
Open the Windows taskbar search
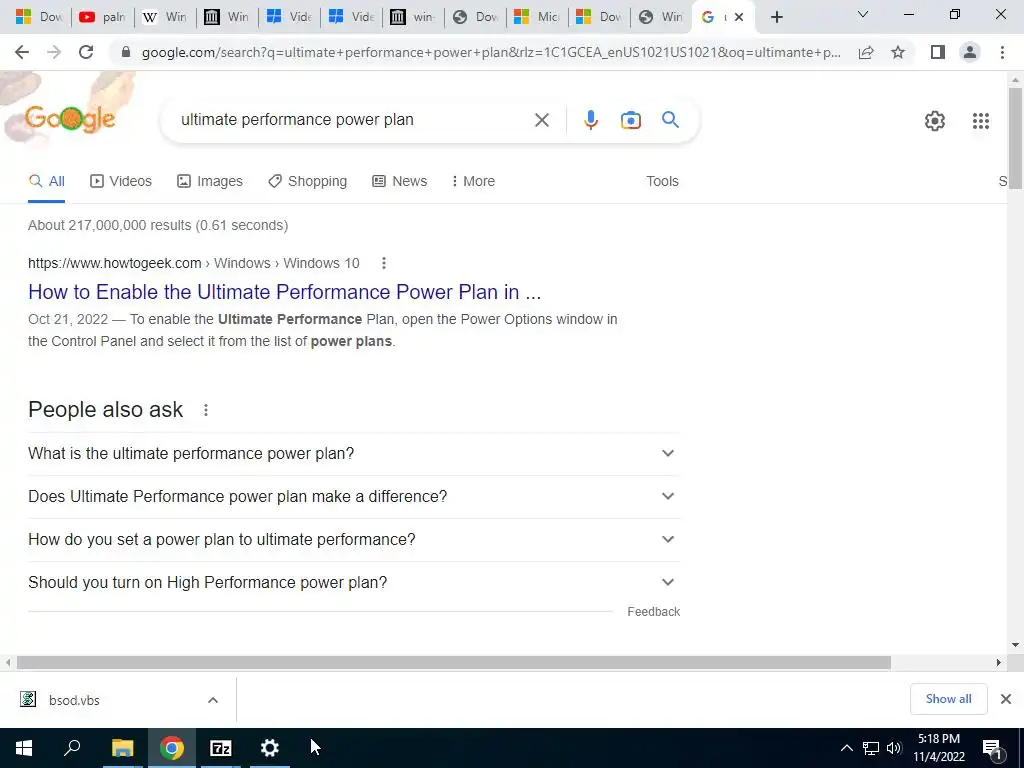[x=72, y=748]
